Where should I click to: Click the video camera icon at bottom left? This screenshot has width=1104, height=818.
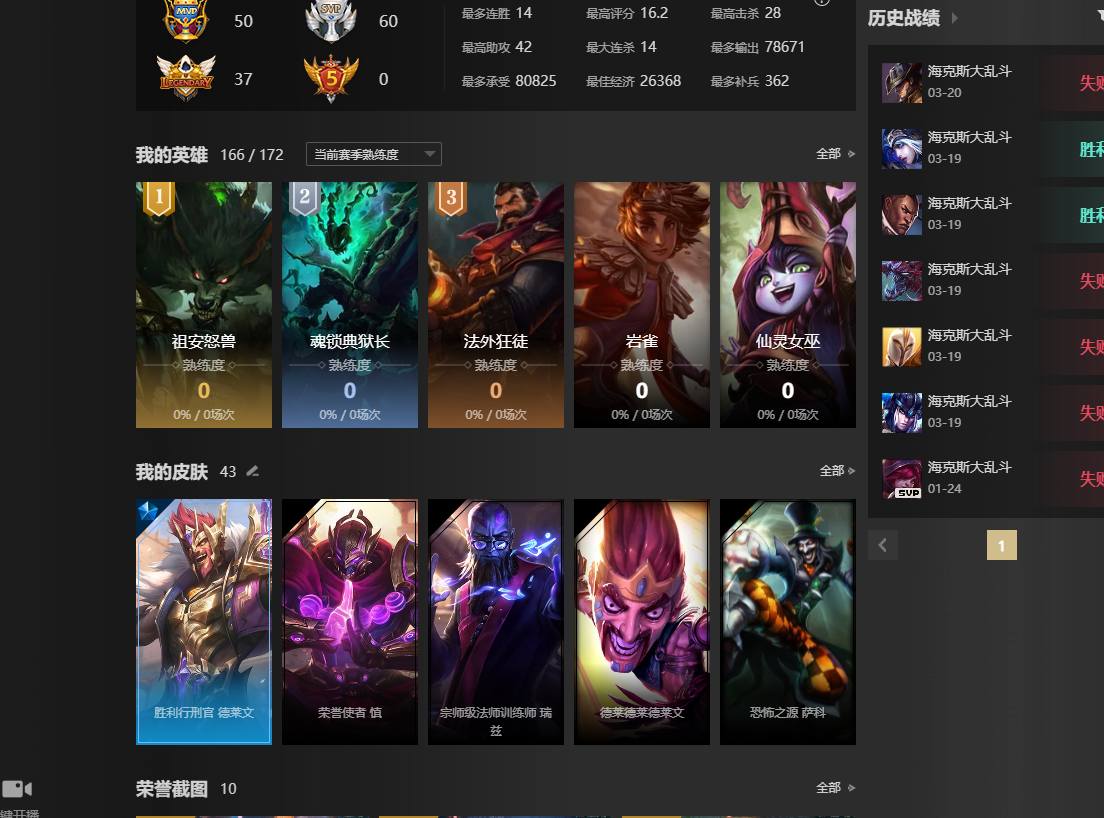coord(17,788)
